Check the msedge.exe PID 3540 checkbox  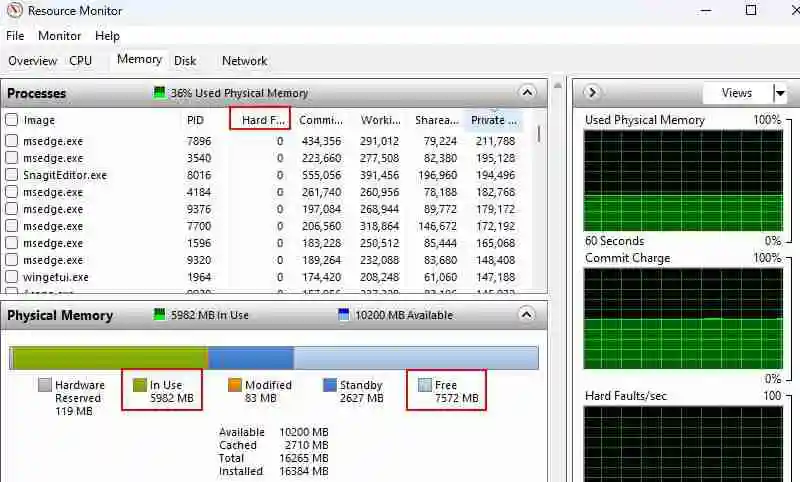pyautogui.click(x=11, y=158)
